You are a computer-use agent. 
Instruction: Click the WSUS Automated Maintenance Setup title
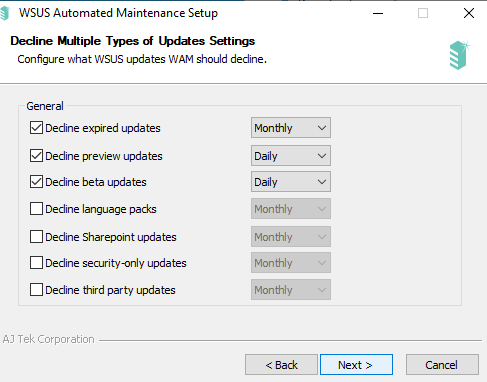tap(118, 13)
